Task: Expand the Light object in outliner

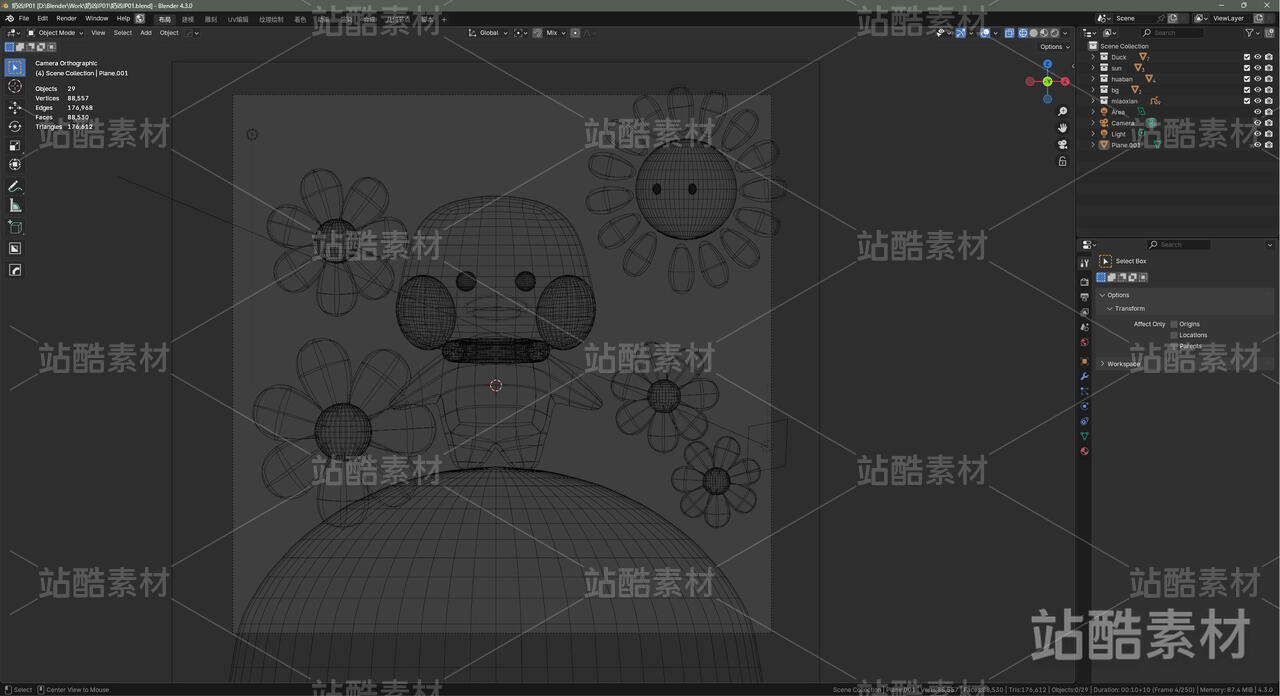Action: click(x=1093, y=134)
